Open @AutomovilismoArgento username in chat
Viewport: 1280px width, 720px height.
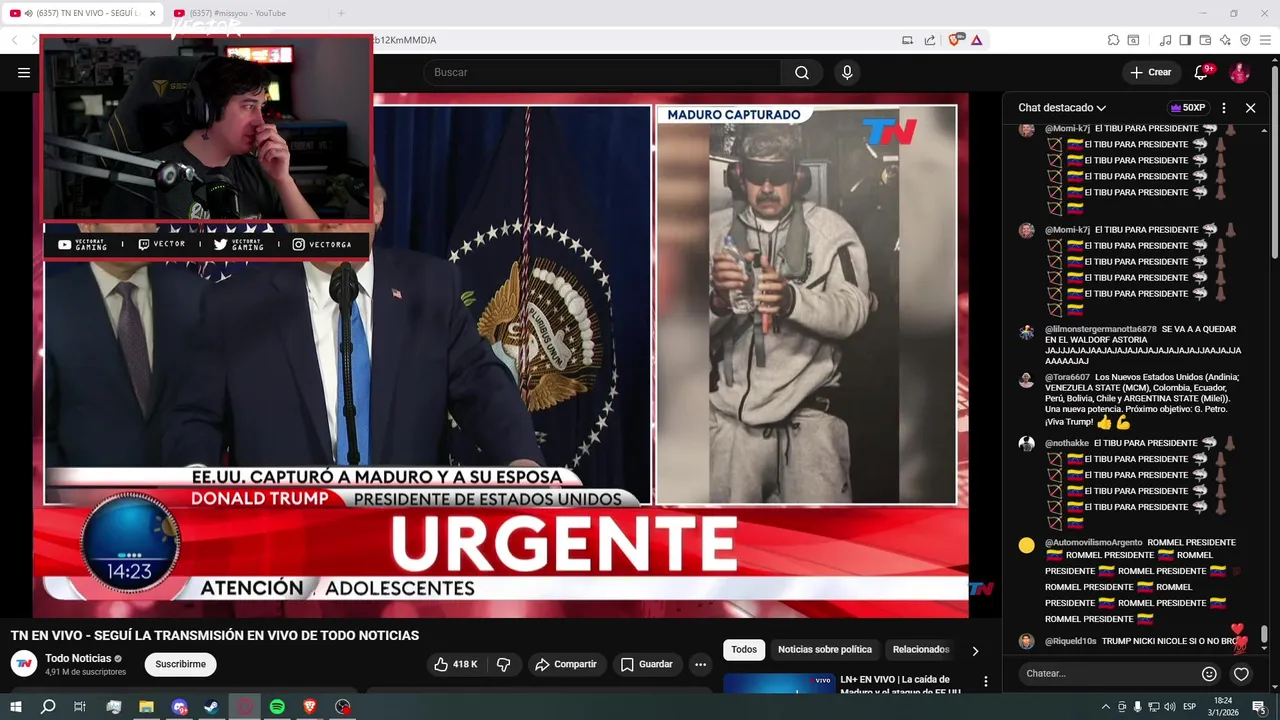click(1094, 543)
